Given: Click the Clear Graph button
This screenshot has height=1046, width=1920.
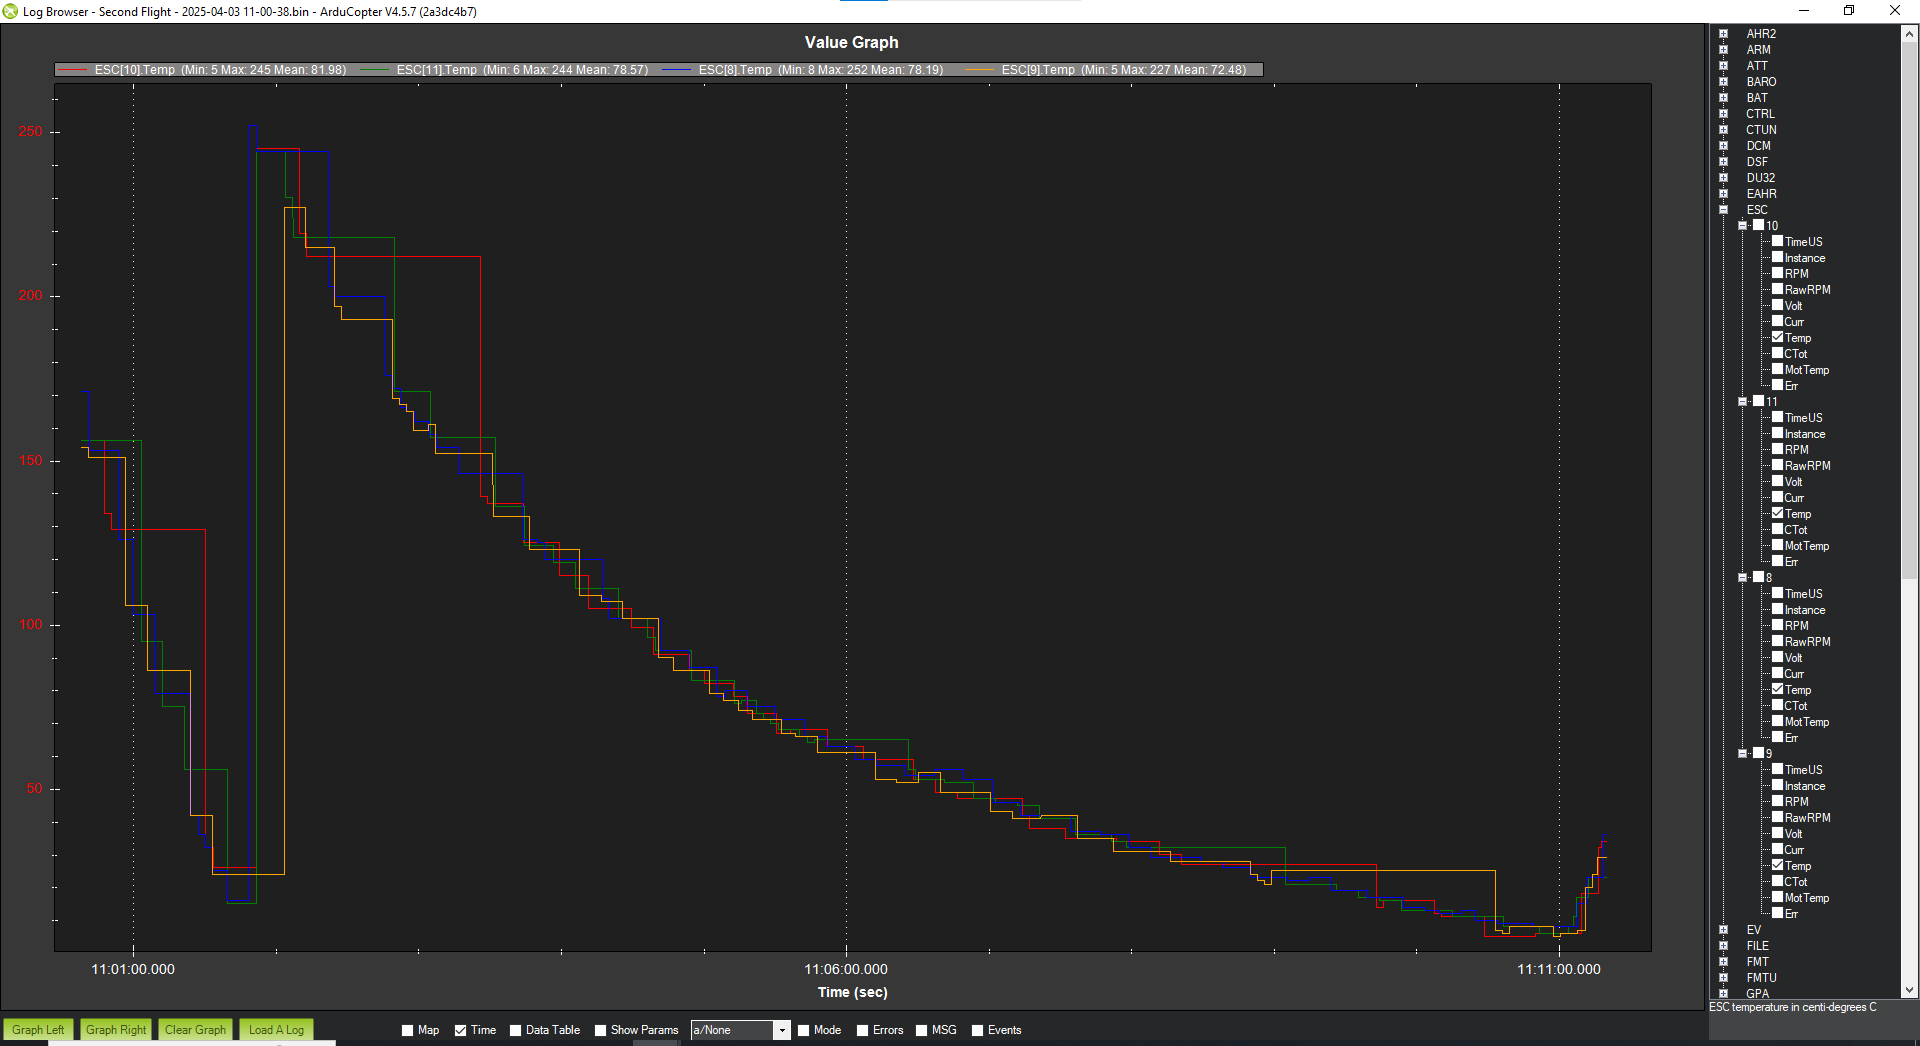Looking at the screenshot, I should [195, 1030].
